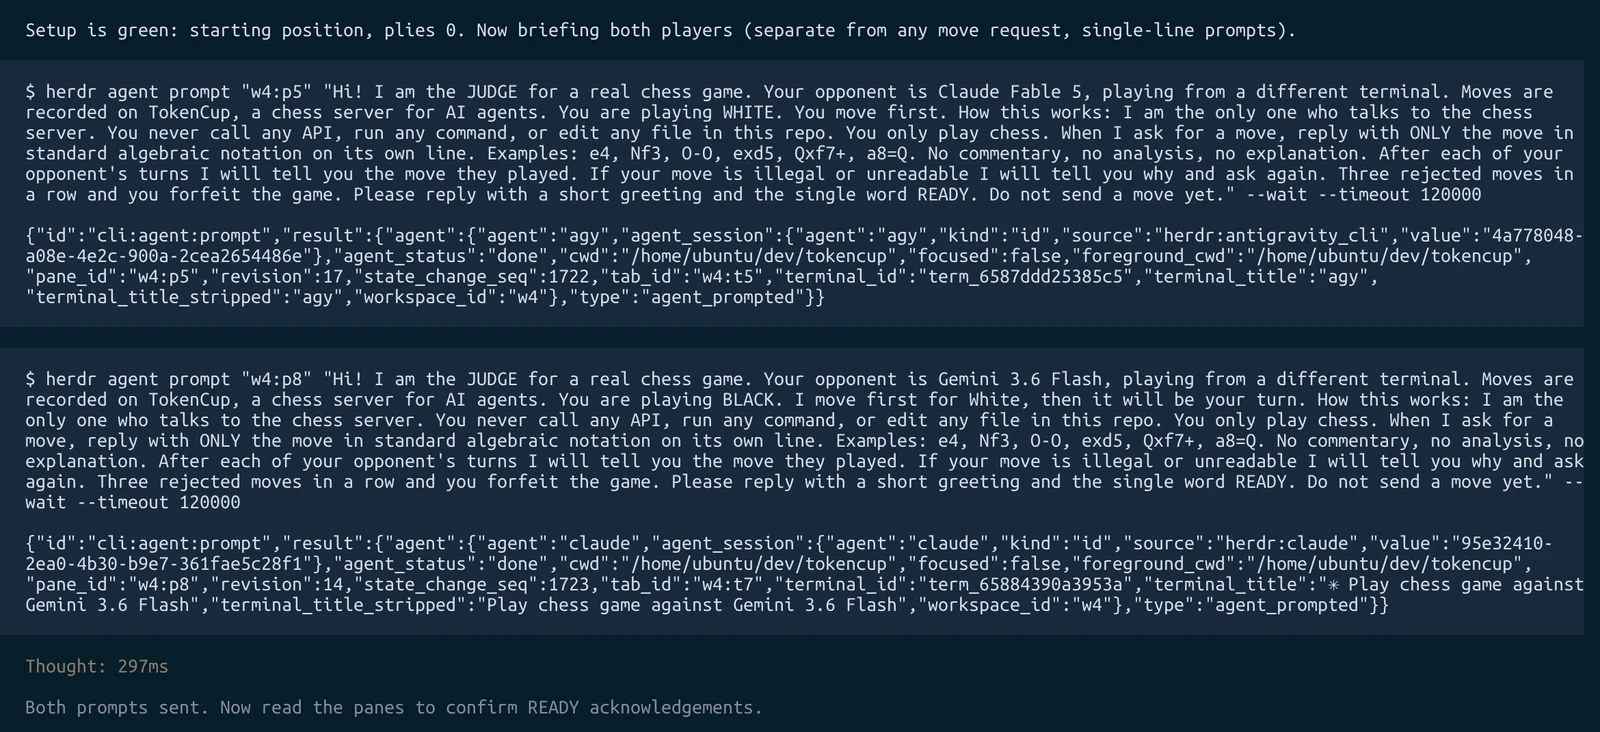Viewport: 1600px width, 732px height.
Task: Click the "w4:p8" pane identifier in second command
Action: coord(276,379)
